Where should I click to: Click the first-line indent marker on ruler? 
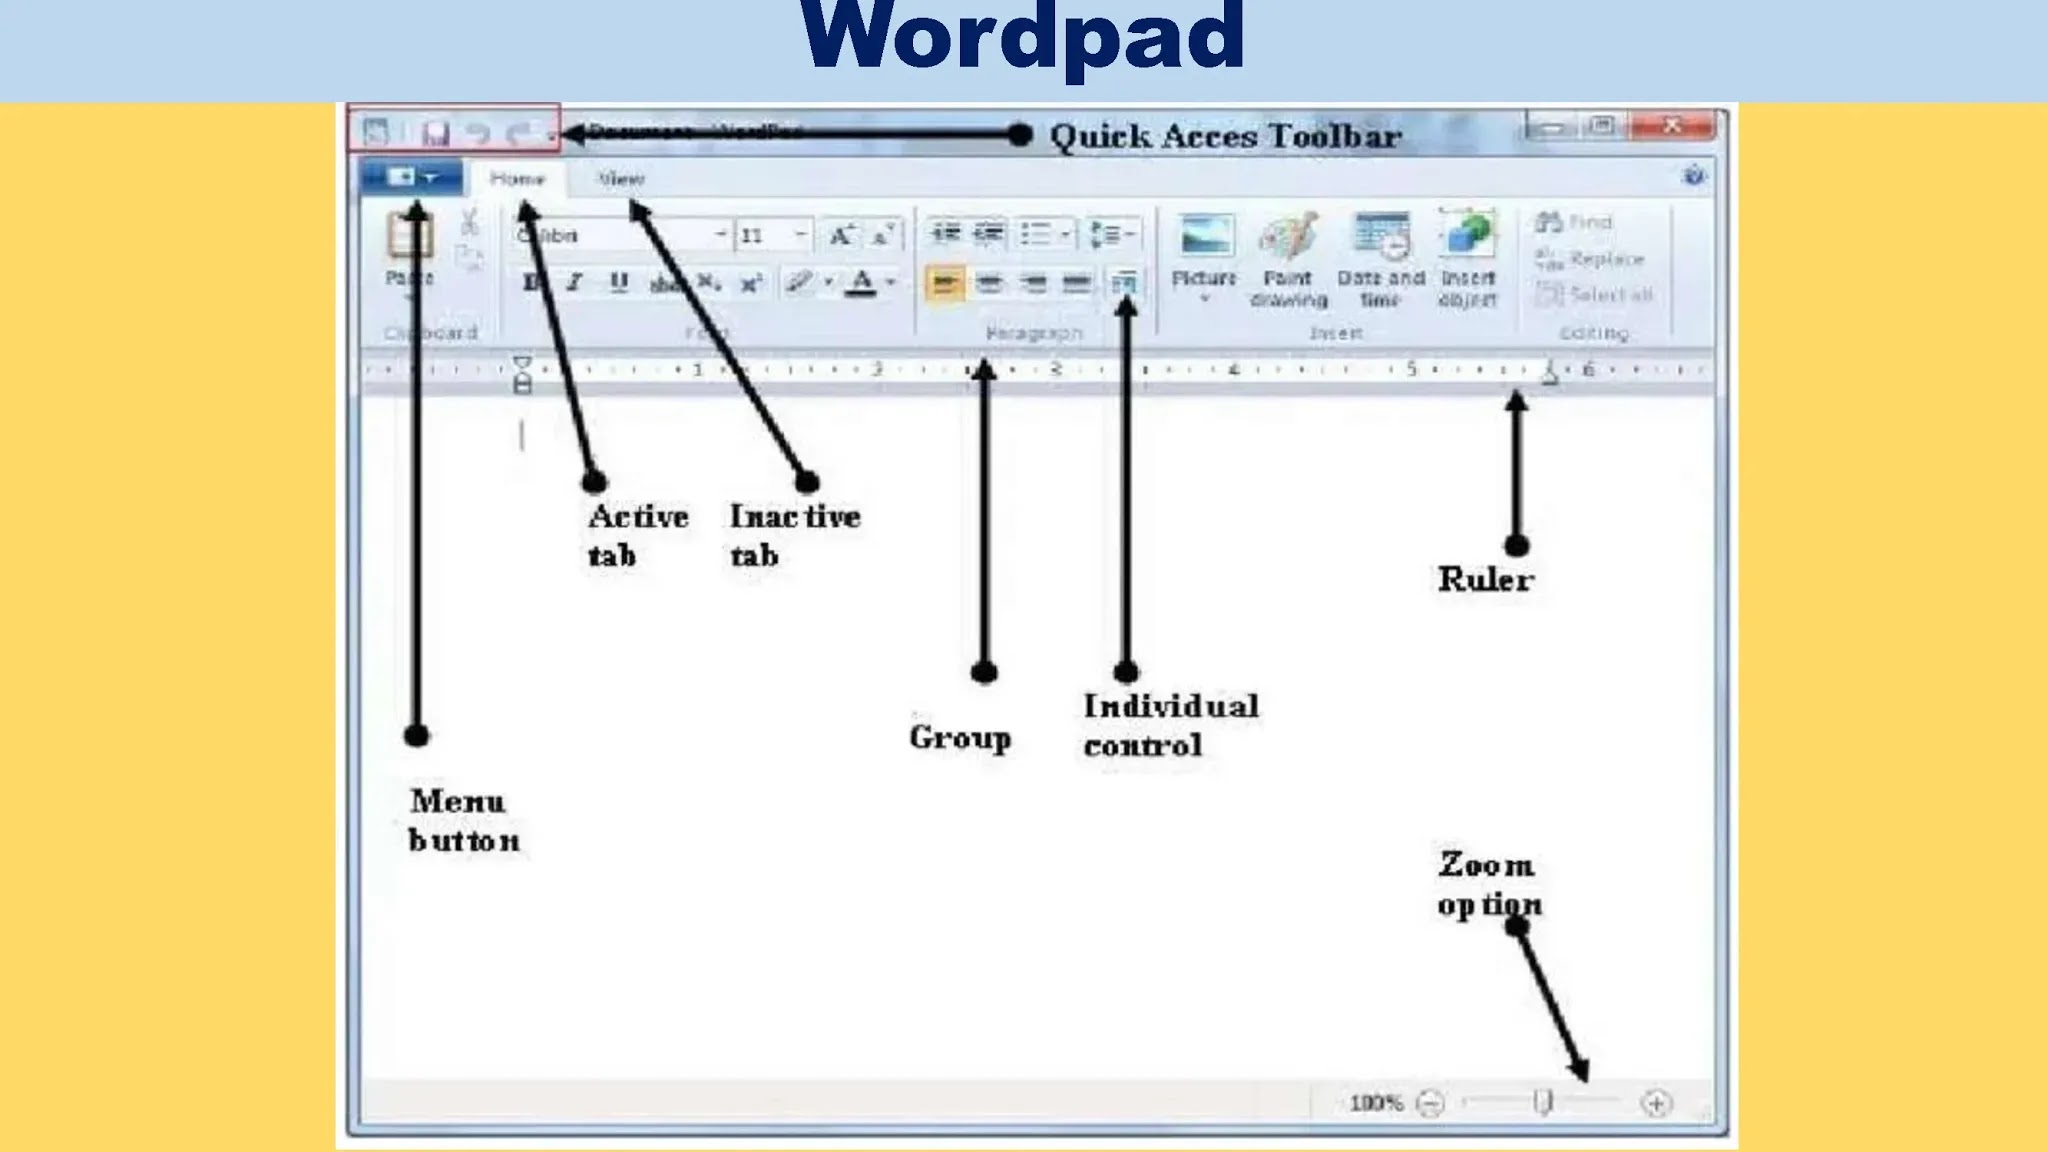(522, 362)
